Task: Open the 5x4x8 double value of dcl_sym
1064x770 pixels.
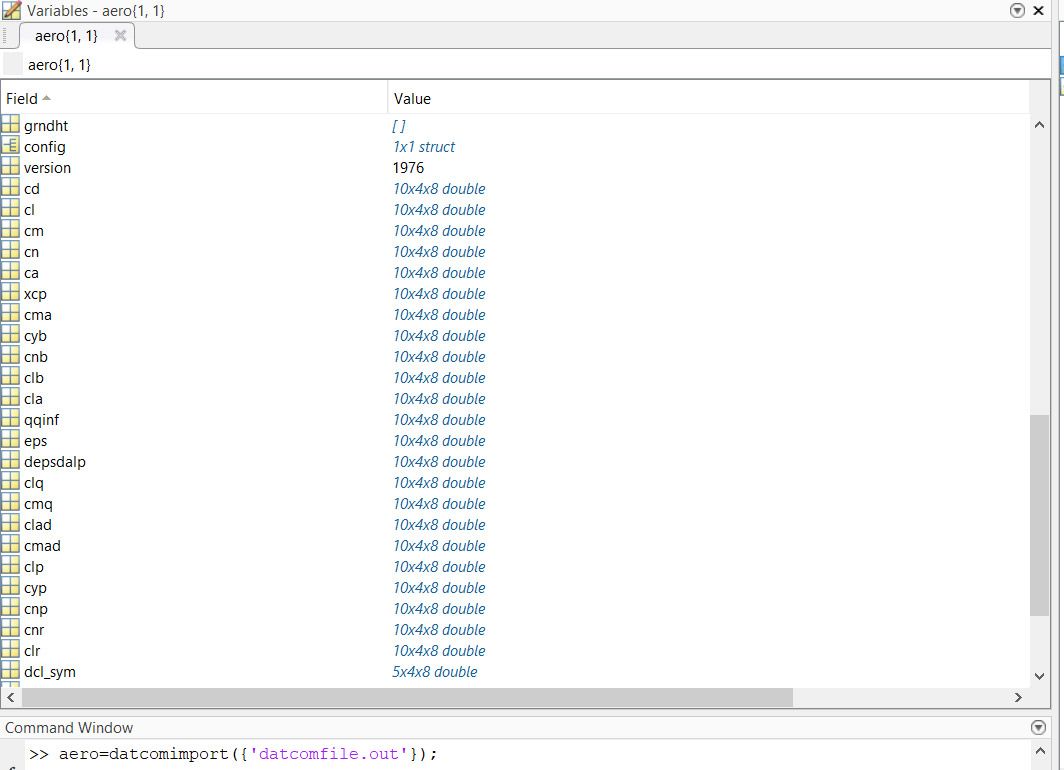Action: coord(435,671)
